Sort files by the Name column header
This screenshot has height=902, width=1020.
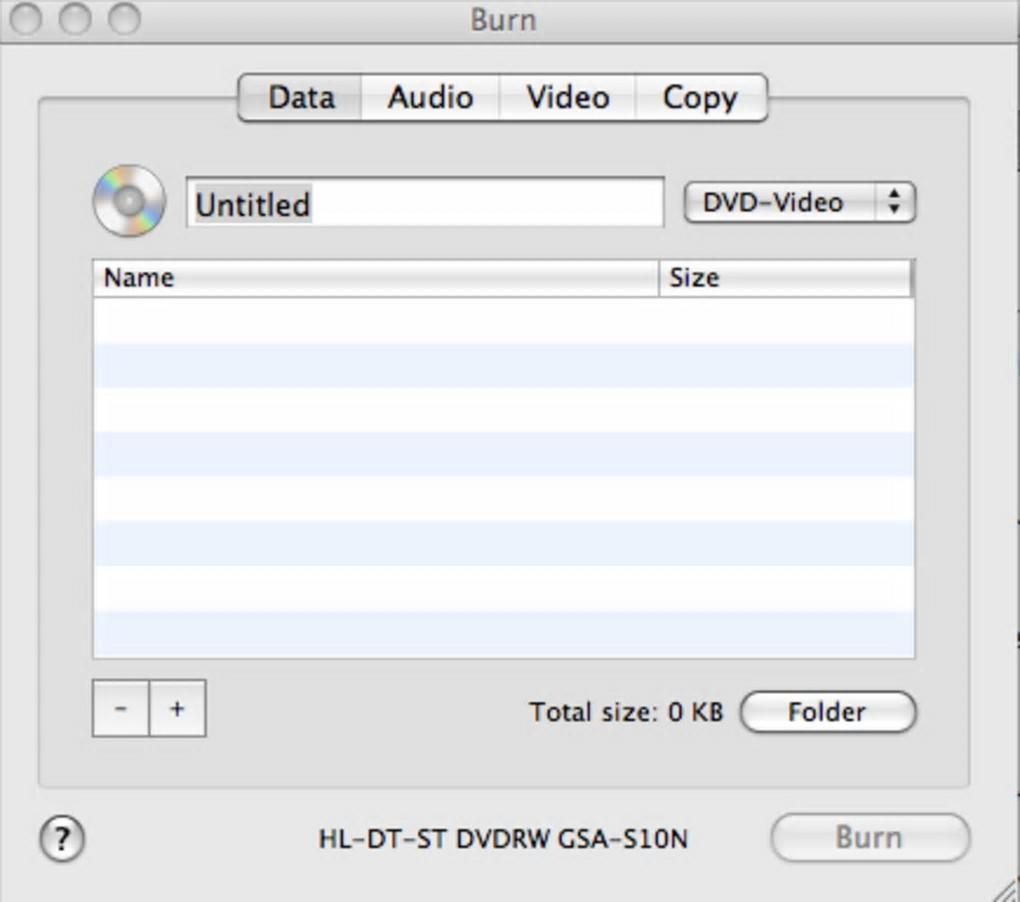point(375,278)
